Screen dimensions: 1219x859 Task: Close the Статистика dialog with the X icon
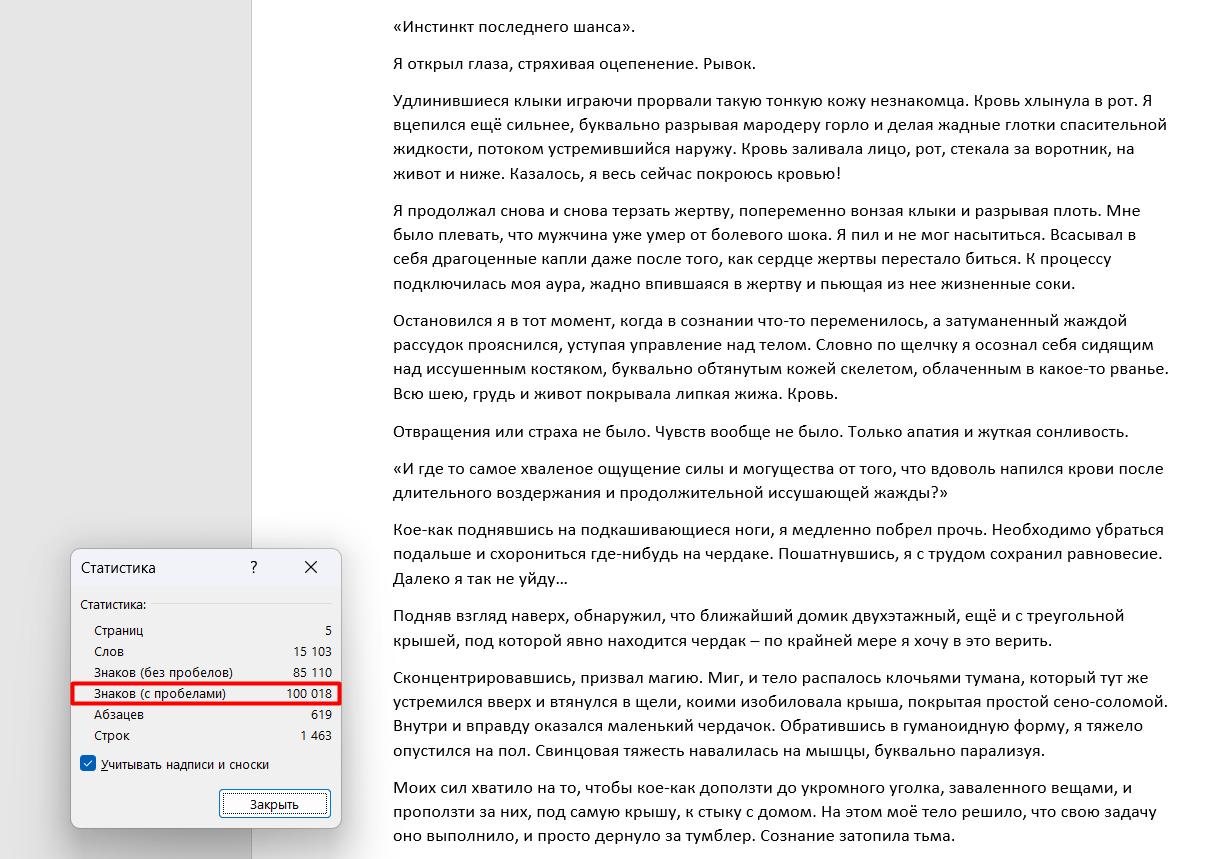click(311, 567)
